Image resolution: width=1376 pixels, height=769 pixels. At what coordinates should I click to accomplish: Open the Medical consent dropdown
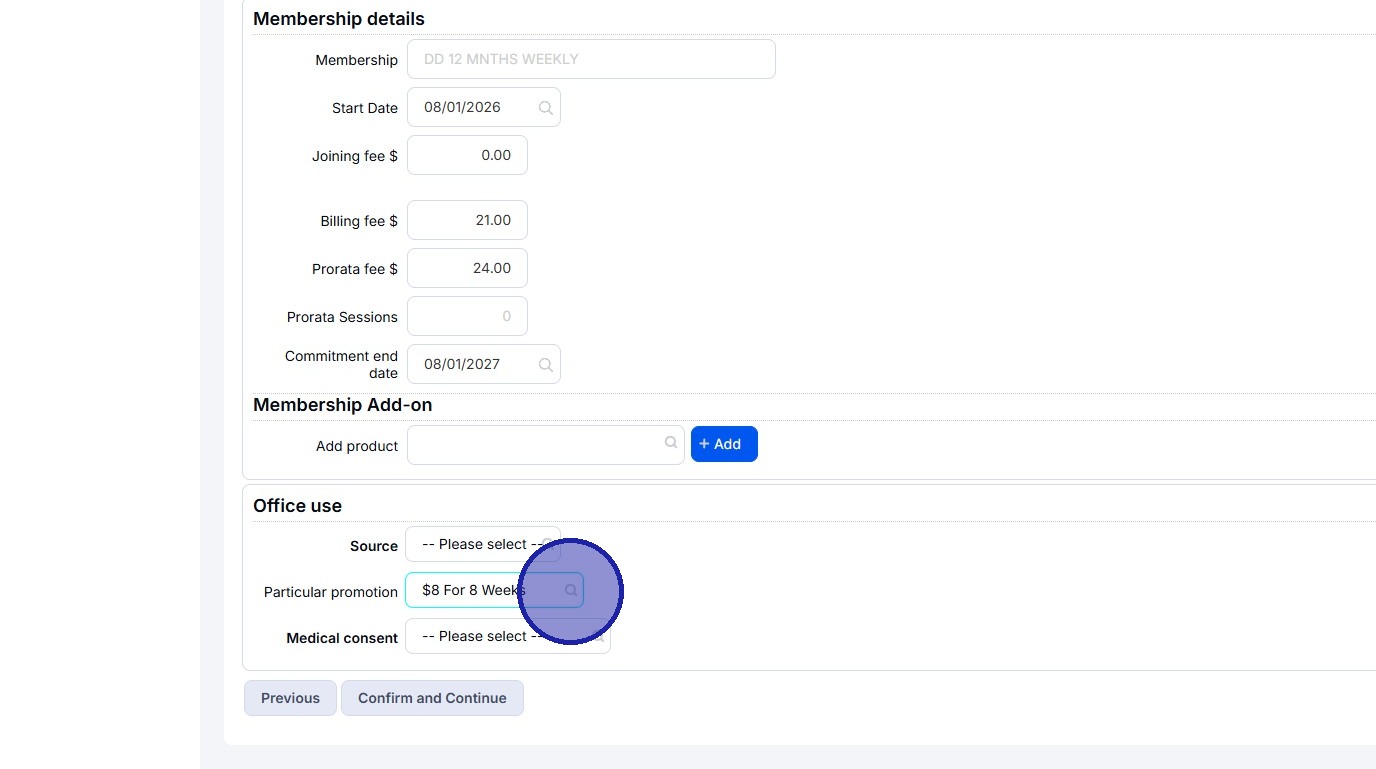(x=508, y=637)
